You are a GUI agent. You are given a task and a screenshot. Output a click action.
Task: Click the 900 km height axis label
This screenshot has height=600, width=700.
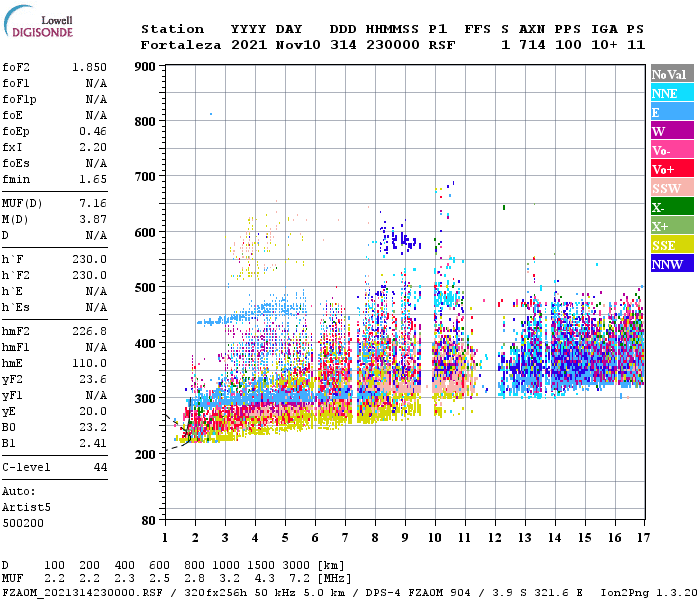(x=145, y=67)
